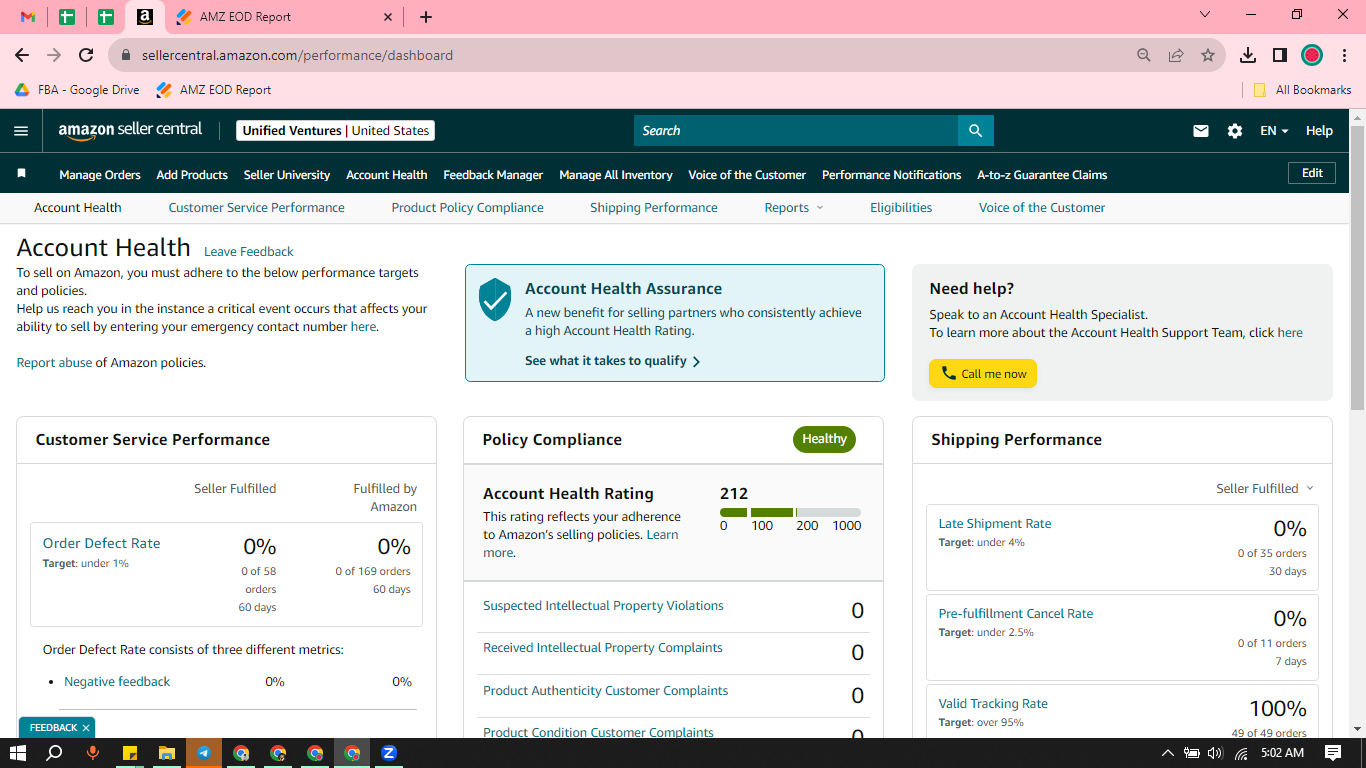Viewport: 1366px width, 768px height.
Task: Open the Seller Fulfilled dropdown in Shipping Performance
Action: coord(1265,489)
